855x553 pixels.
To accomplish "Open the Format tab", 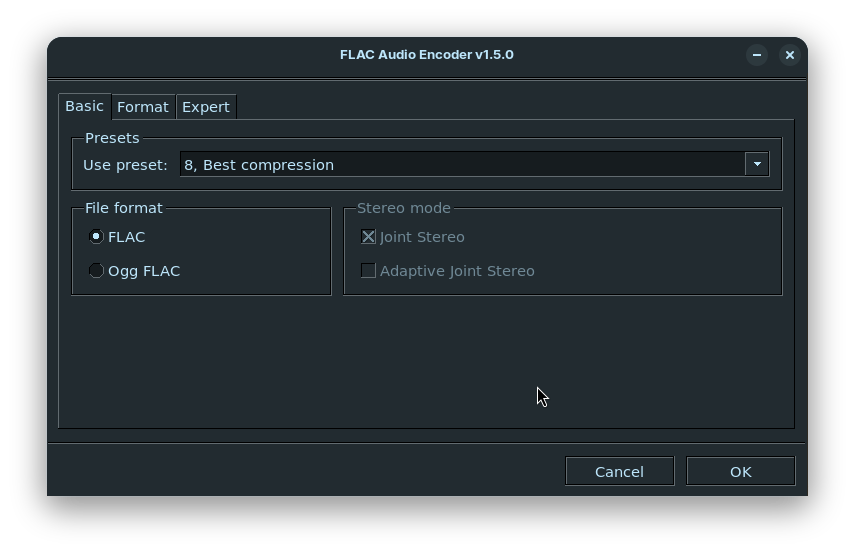I will pos(142,107).
